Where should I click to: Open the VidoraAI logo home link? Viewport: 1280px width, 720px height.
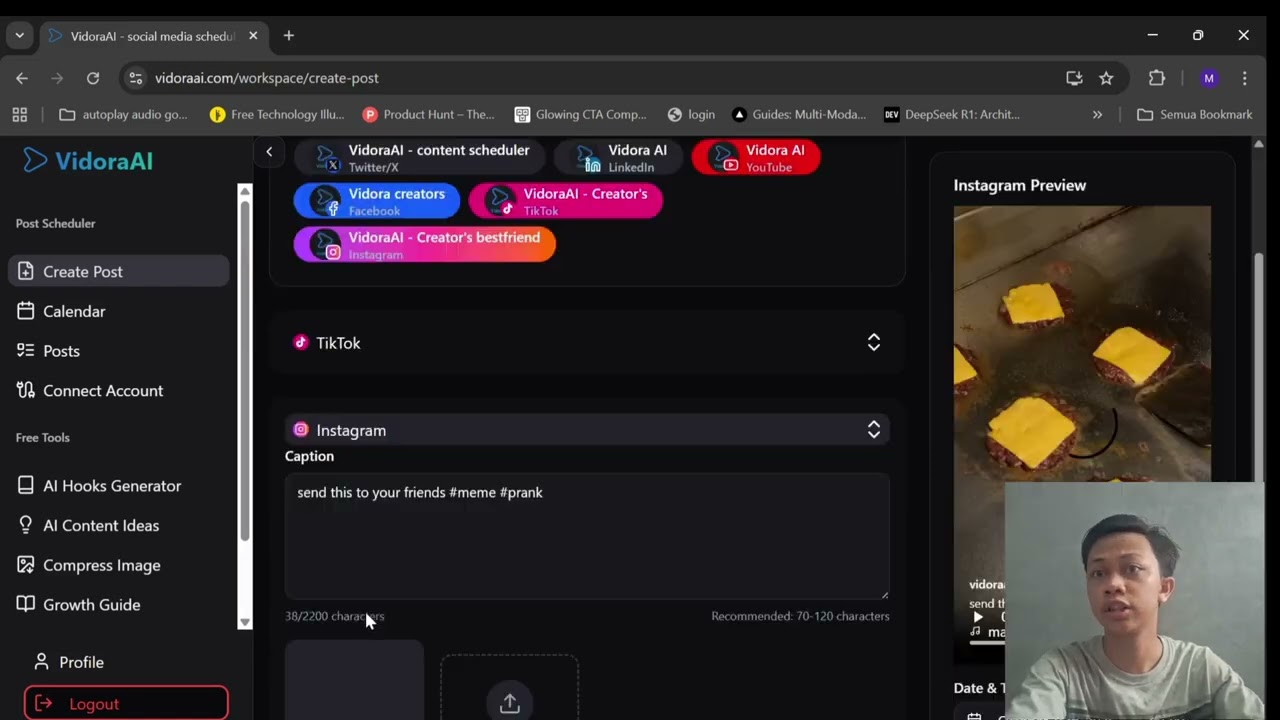[x=88, y=160]
